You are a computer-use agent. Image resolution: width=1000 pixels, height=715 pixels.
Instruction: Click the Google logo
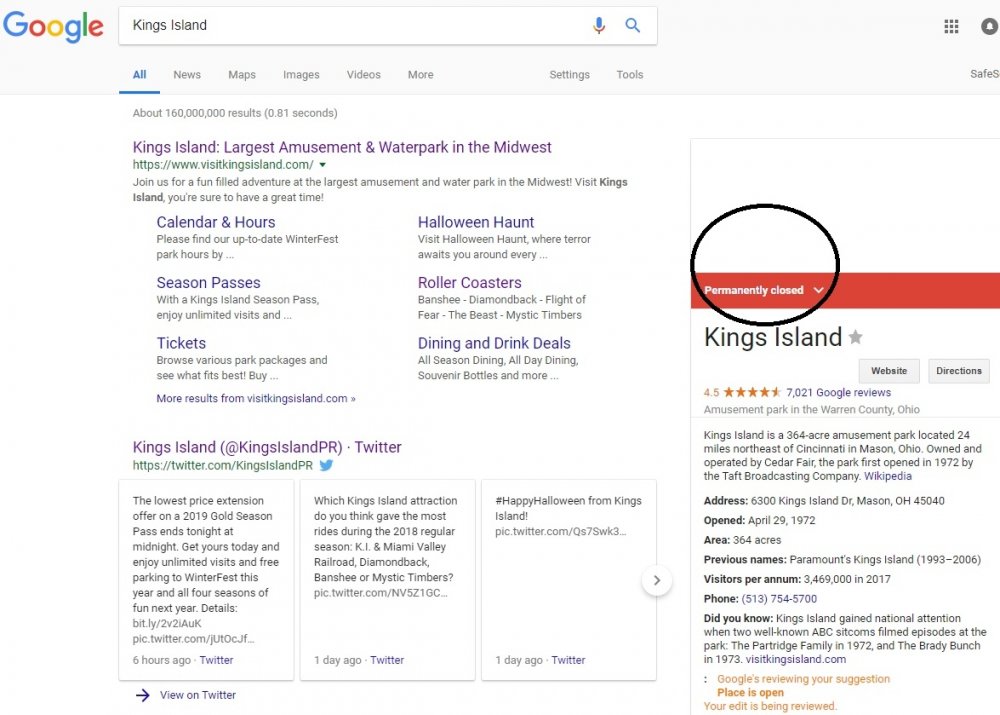pyautogui.click(x=53, y=26)
